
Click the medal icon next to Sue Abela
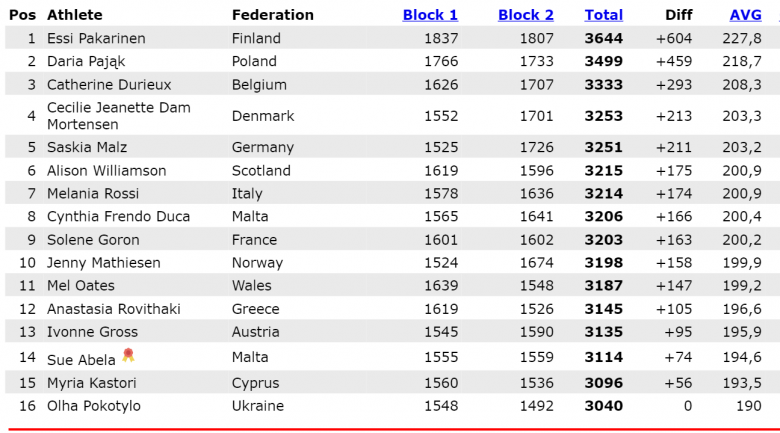pos(128,355)
